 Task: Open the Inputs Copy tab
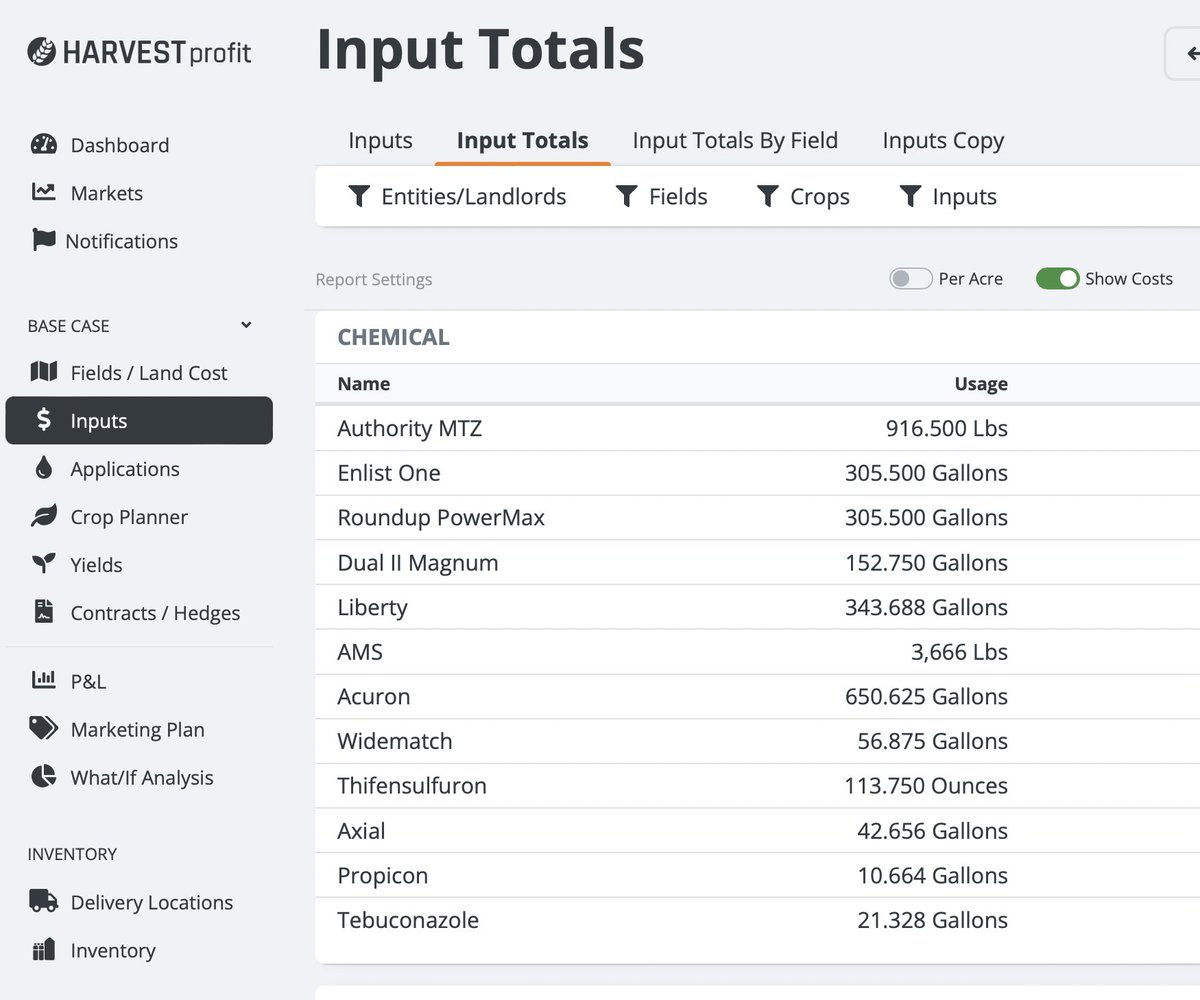click(943, 141)
